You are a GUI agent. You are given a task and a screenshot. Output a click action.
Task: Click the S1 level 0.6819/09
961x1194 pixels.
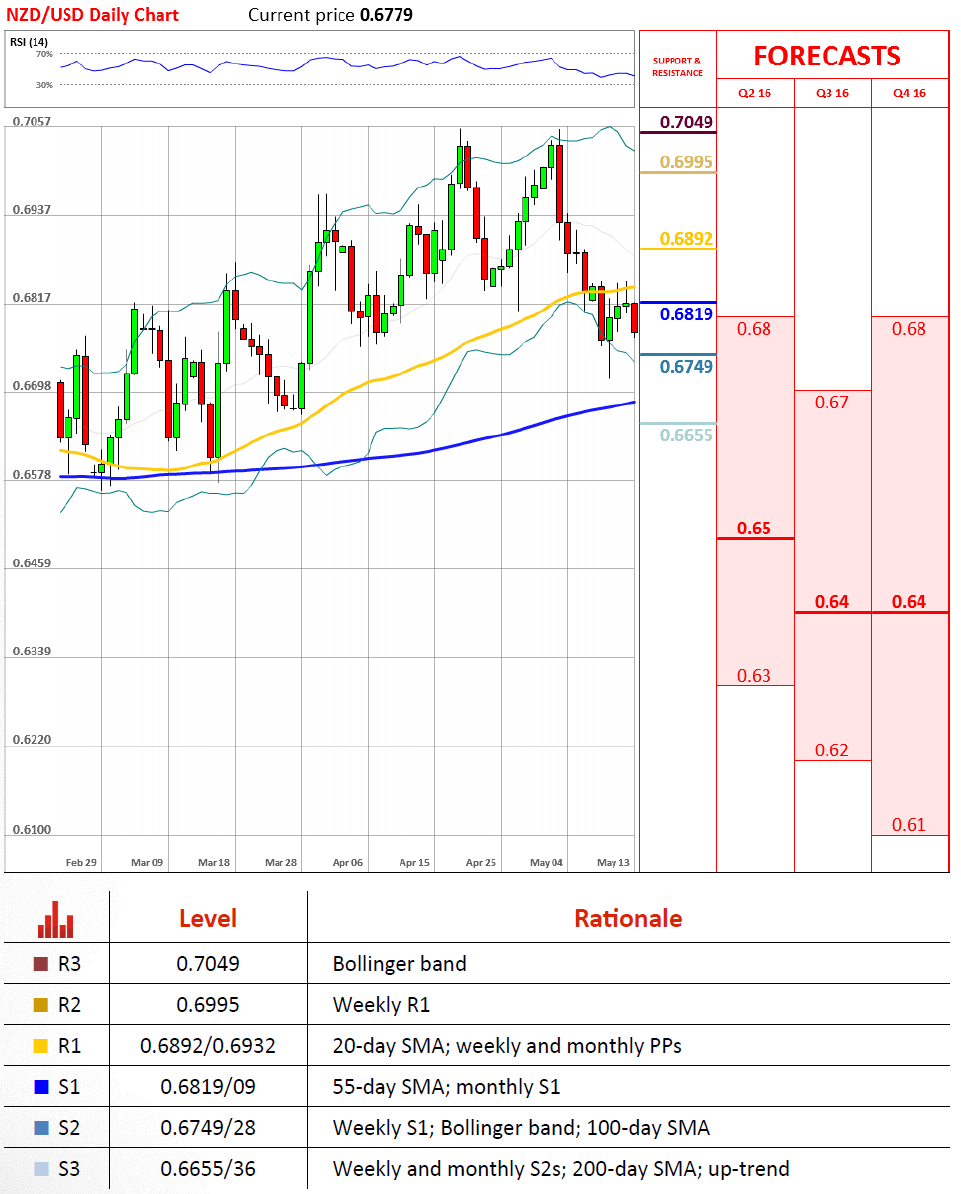point(208,1087)
